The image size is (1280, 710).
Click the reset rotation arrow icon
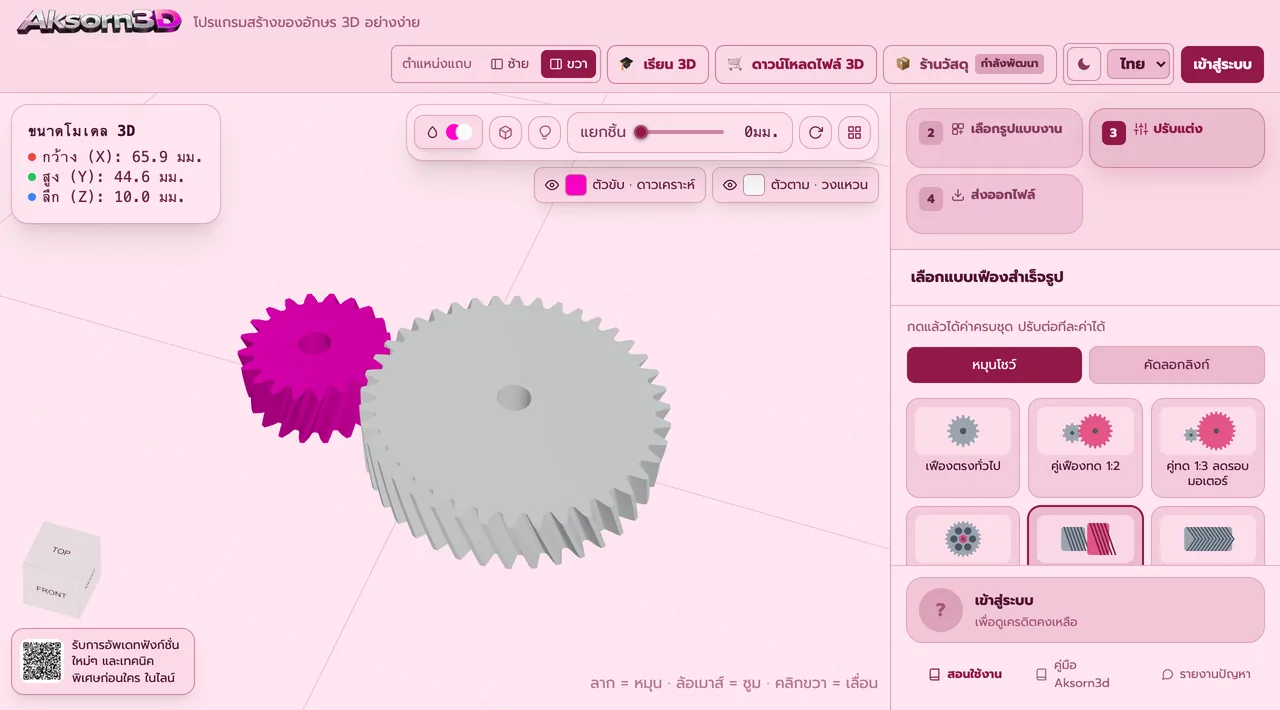coord(816,132)
